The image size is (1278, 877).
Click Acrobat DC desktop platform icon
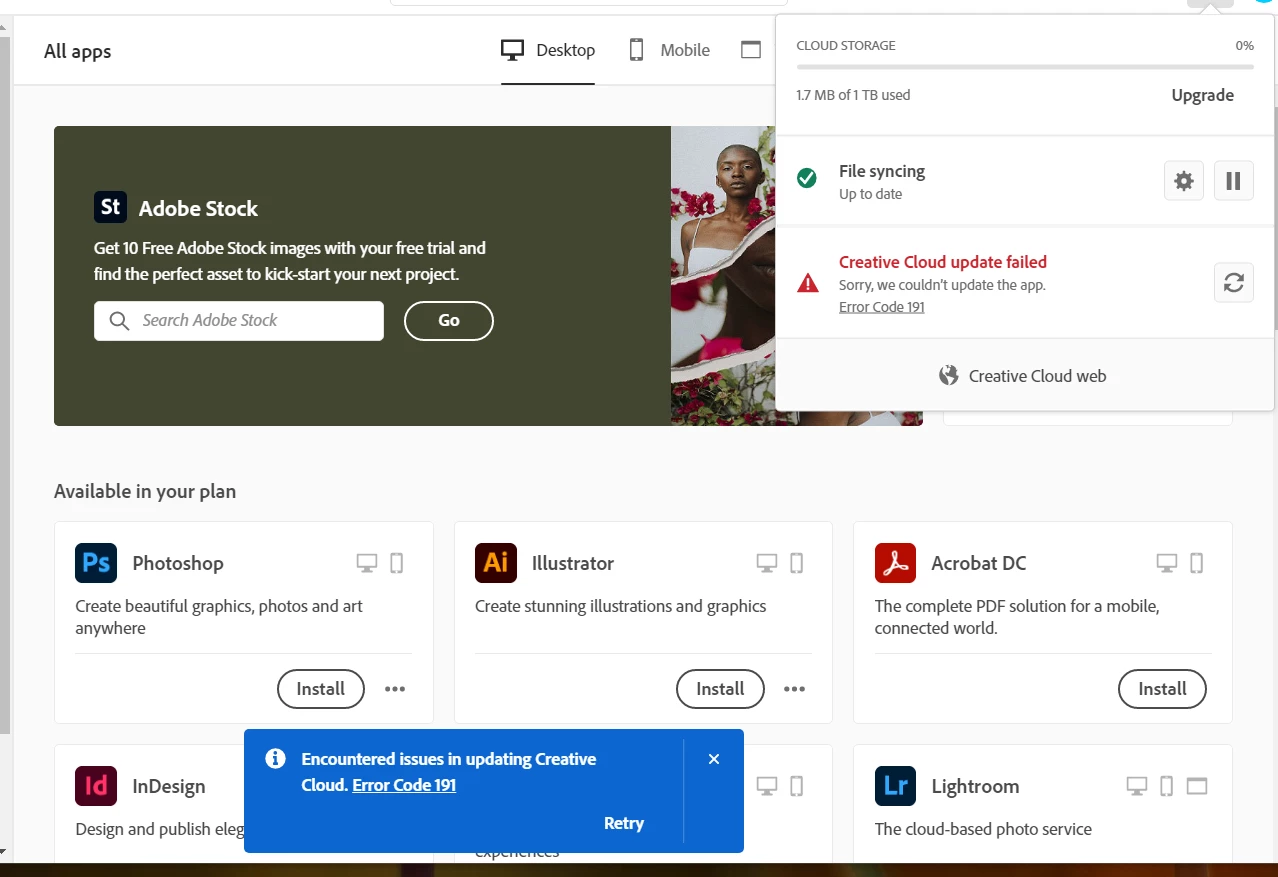1167,563
